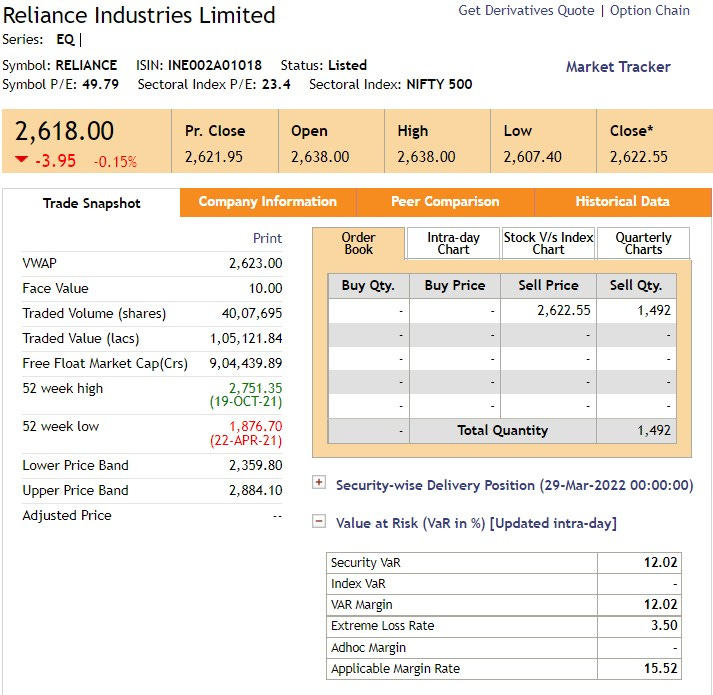Click 52 week low 1,876.70
This screenshot has width=713, height=695.
coord(256,426)
